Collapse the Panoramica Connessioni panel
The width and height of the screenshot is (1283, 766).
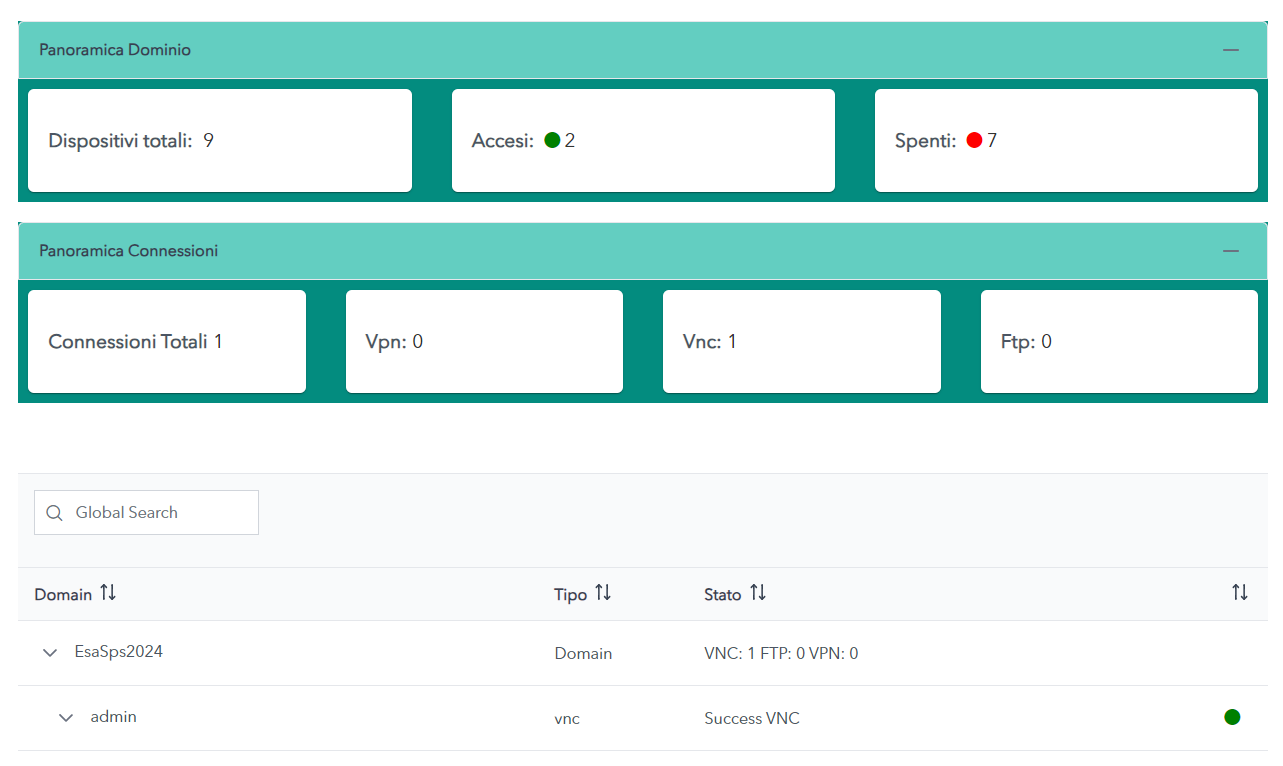click(x=1230, y=251)
